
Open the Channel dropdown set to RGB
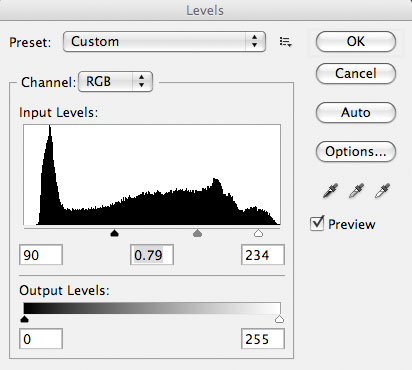[115, 81]
